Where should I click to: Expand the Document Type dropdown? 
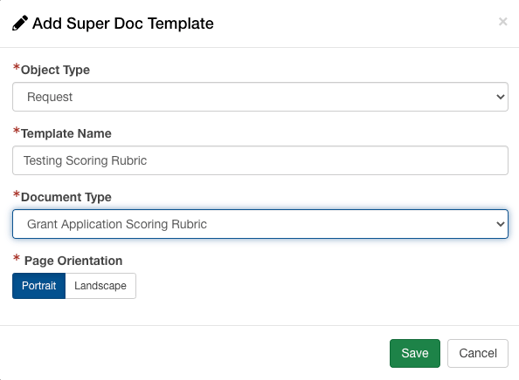pyautogui.click(x=260, y=224)
